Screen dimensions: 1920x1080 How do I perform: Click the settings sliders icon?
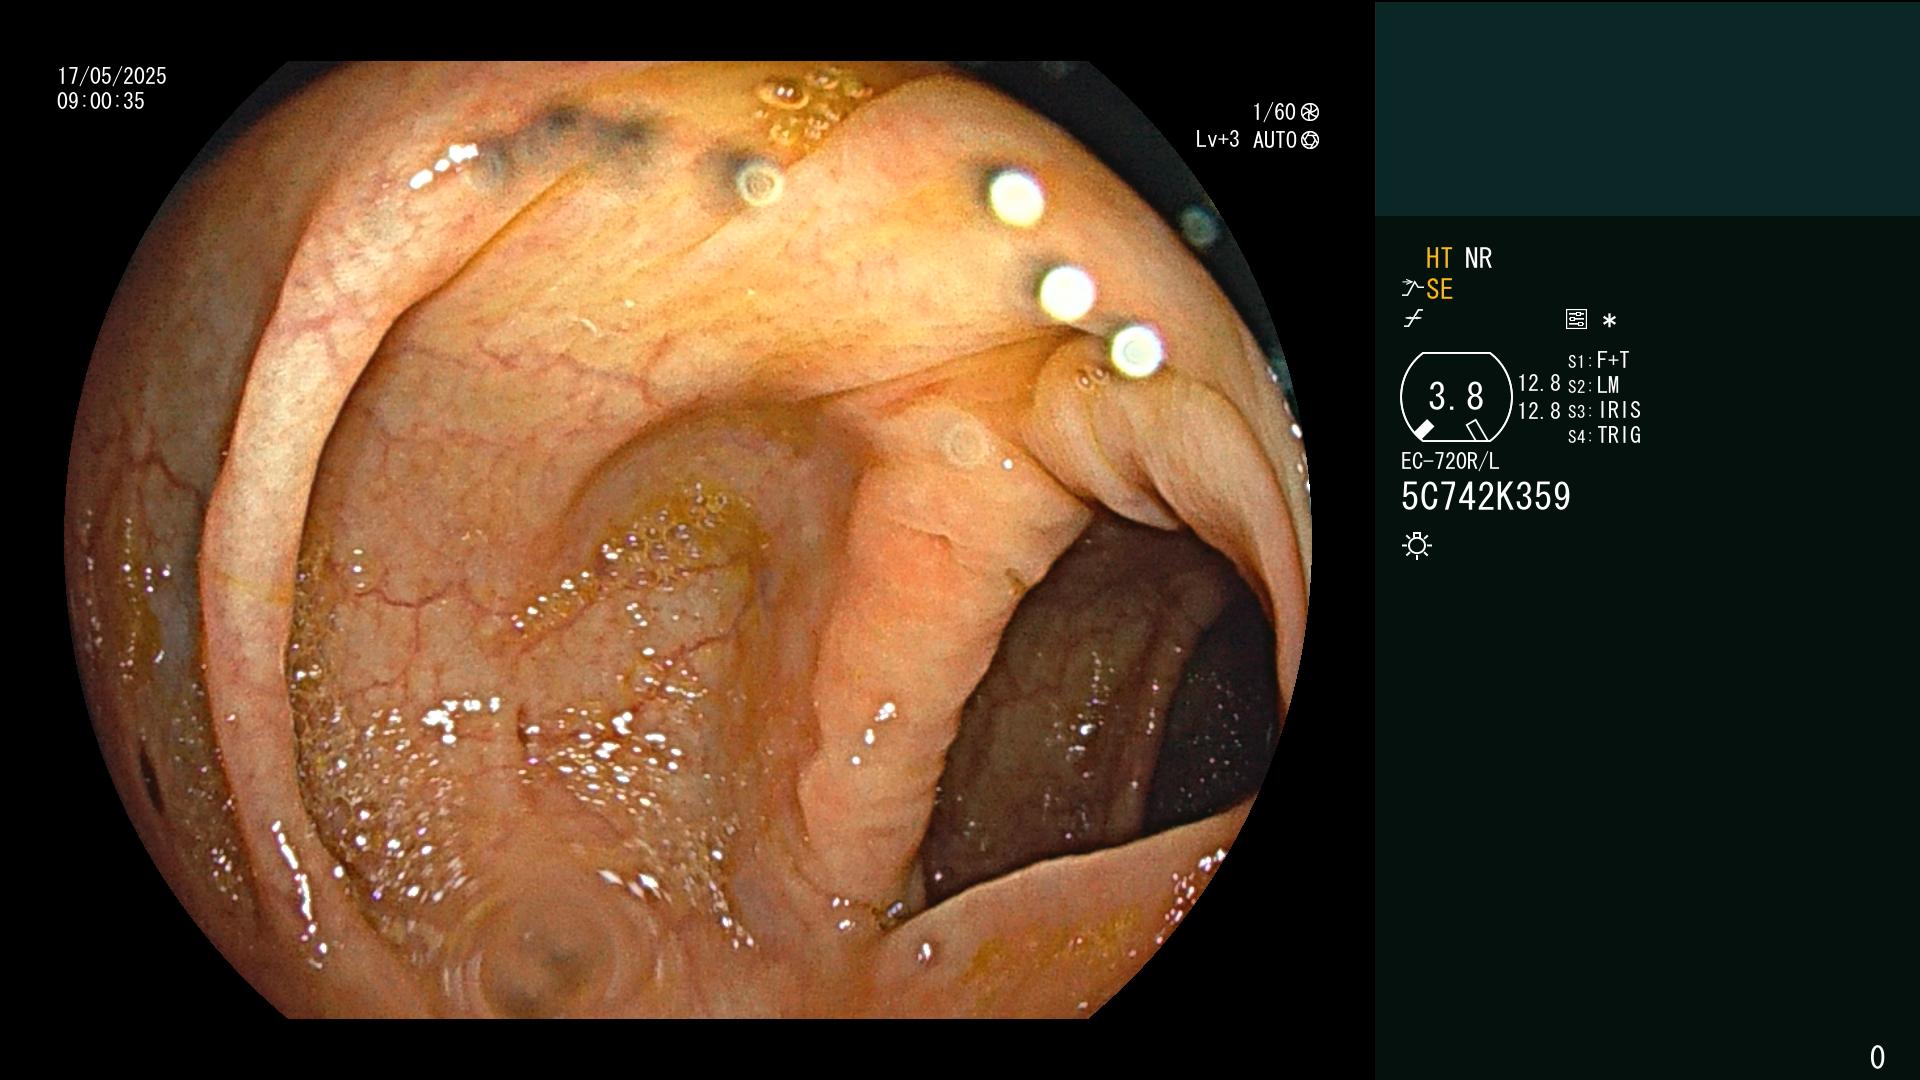click(x=1576, y=320)
